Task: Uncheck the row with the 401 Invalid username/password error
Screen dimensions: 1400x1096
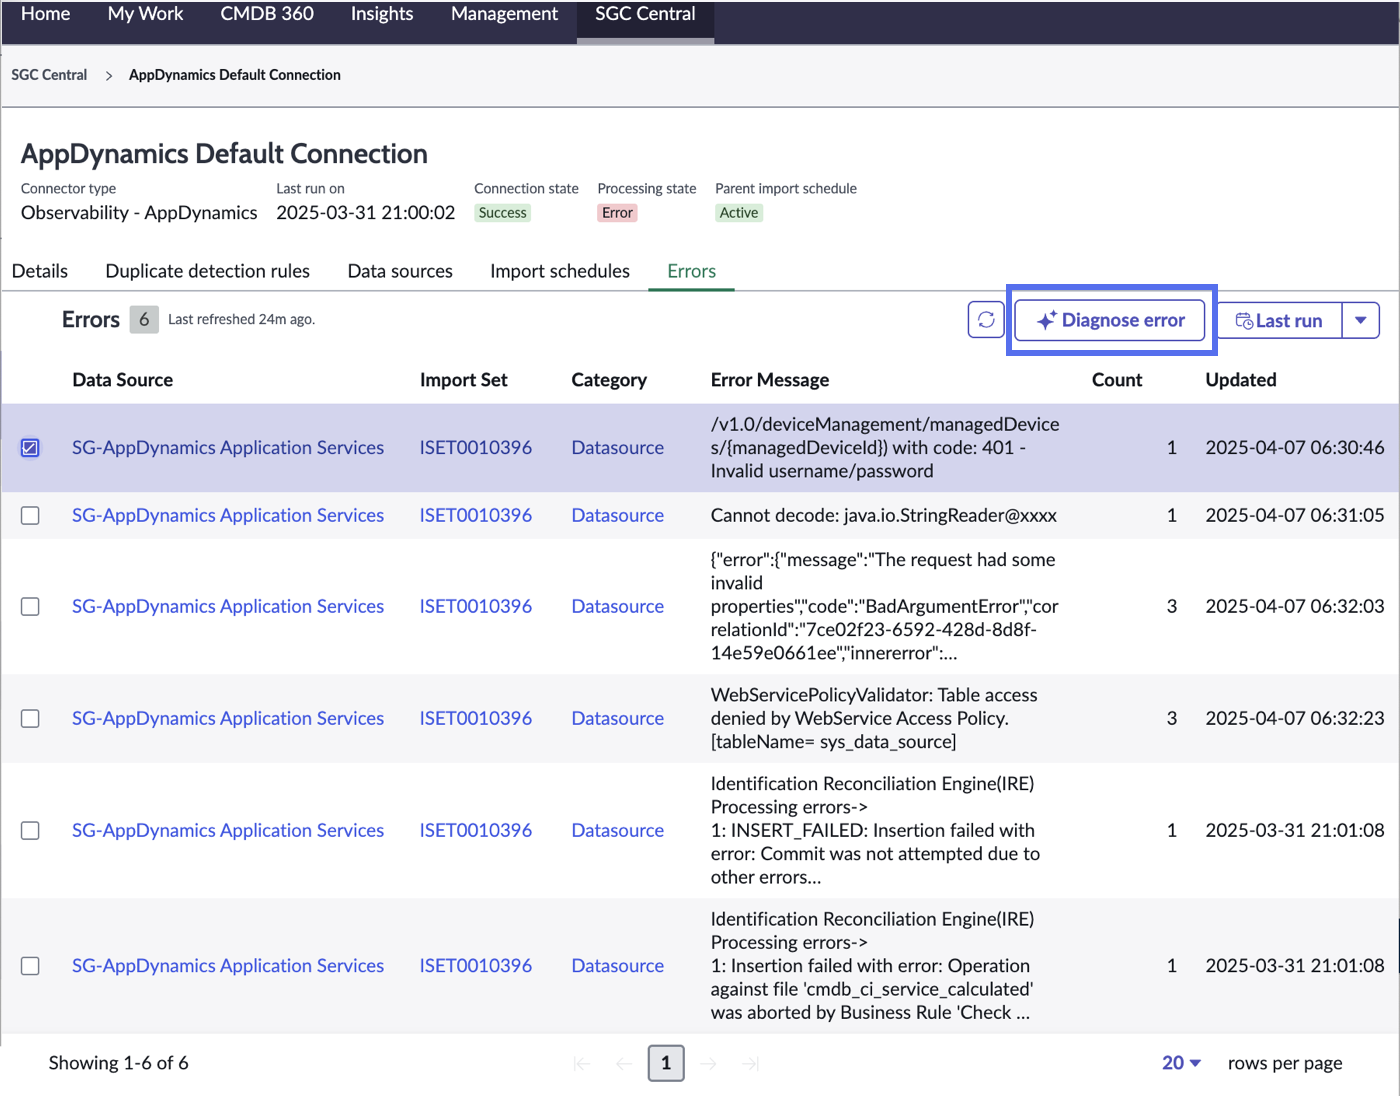Action: coord(30,448)
